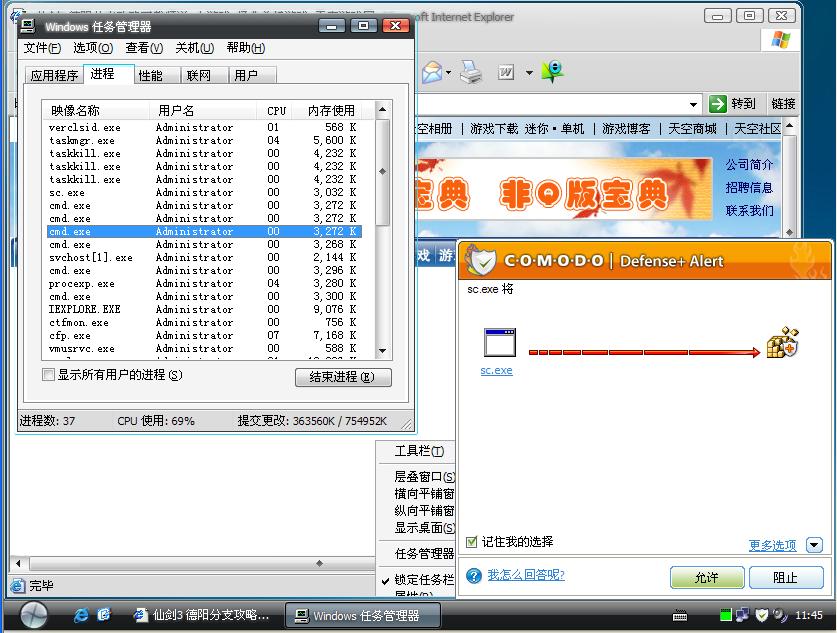Expand the more options arrow in Comodo alert
This screenshot has height=633, width=837.
click(x=814, y=545)
